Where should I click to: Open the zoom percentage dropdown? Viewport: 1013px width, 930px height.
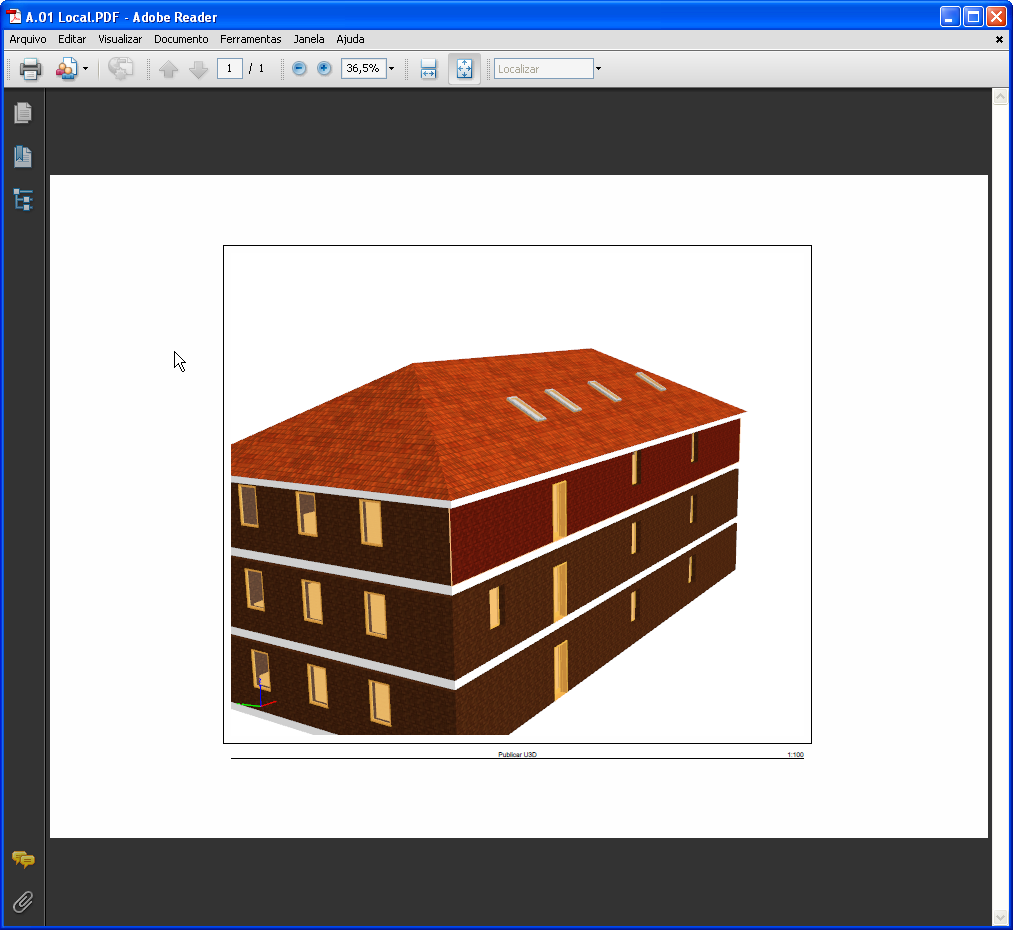tap(391, 68)
